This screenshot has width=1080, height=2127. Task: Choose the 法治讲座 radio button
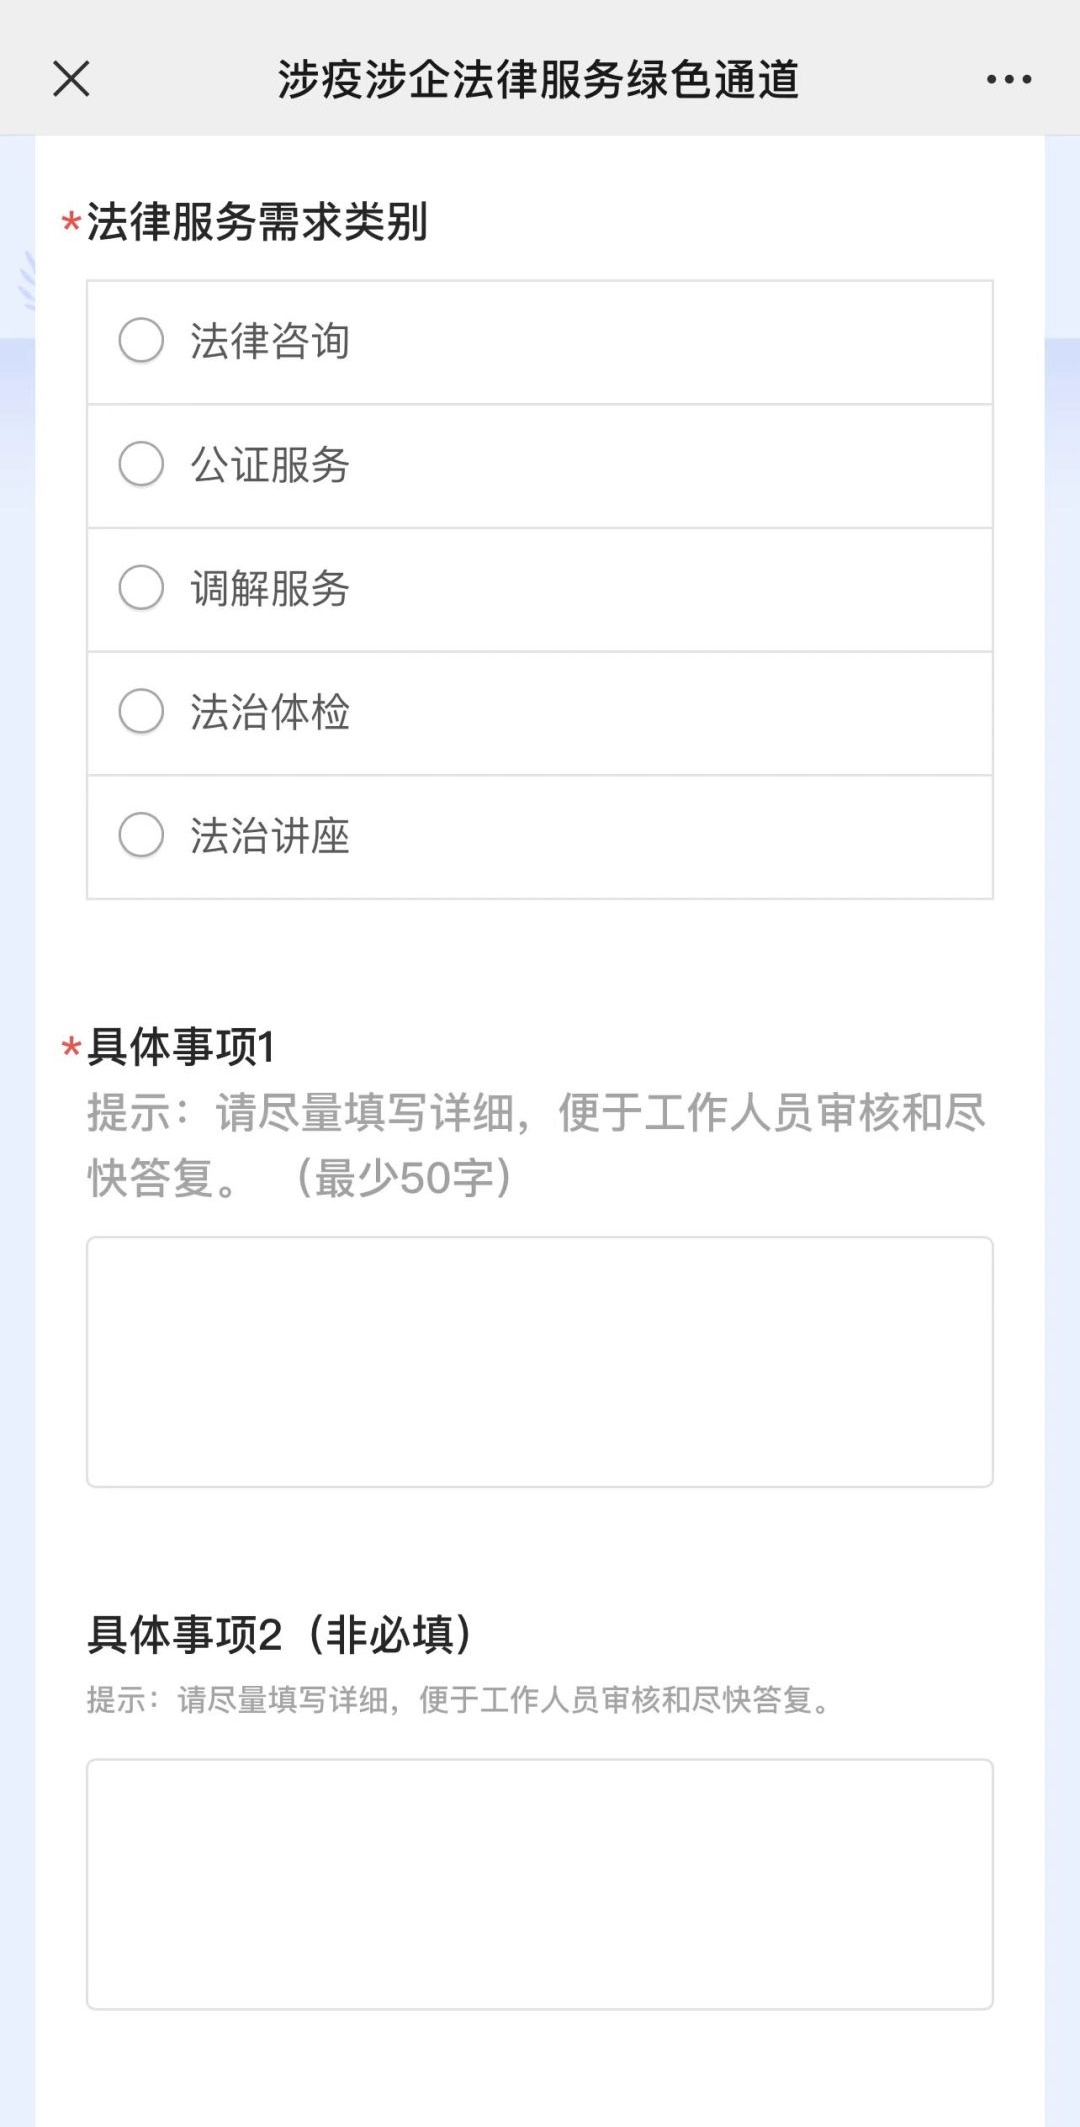[x=141, y=835]
